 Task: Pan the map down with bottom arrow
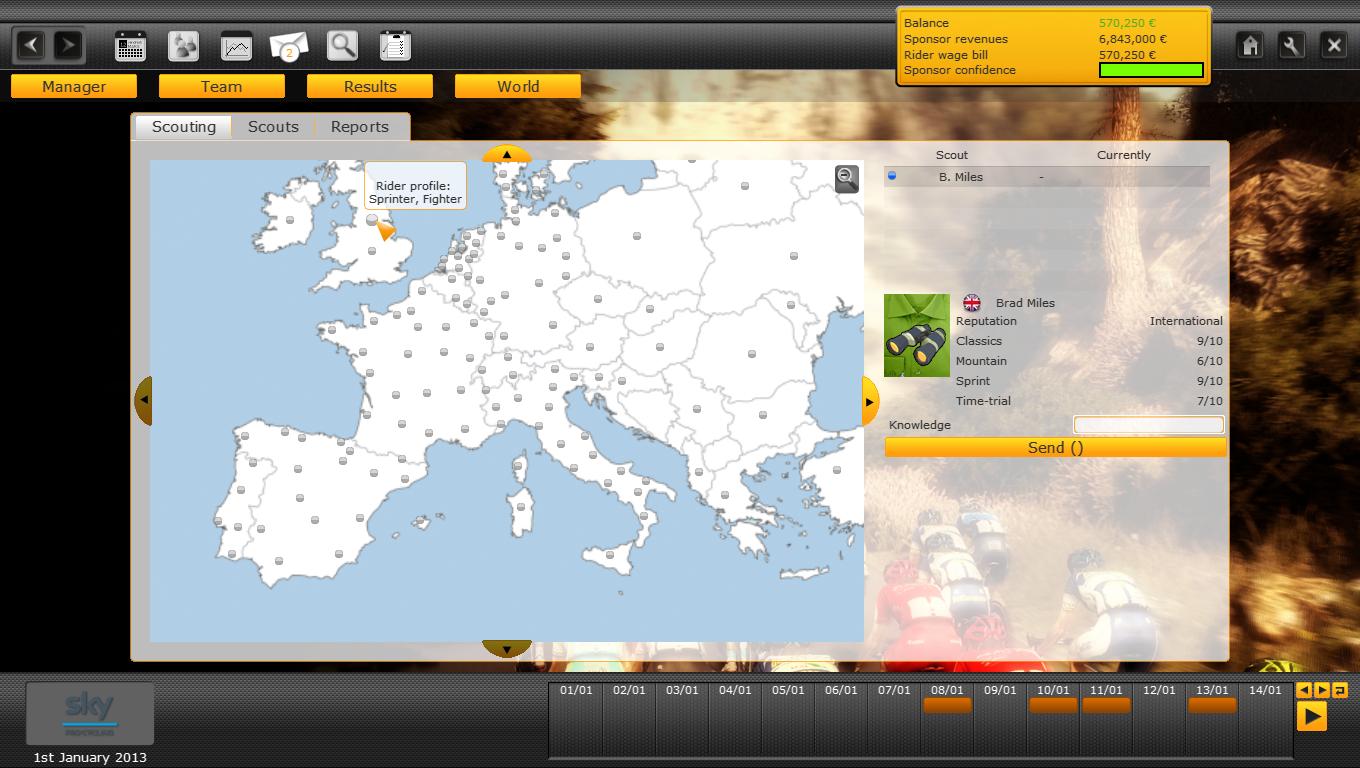tap(506, 649)
